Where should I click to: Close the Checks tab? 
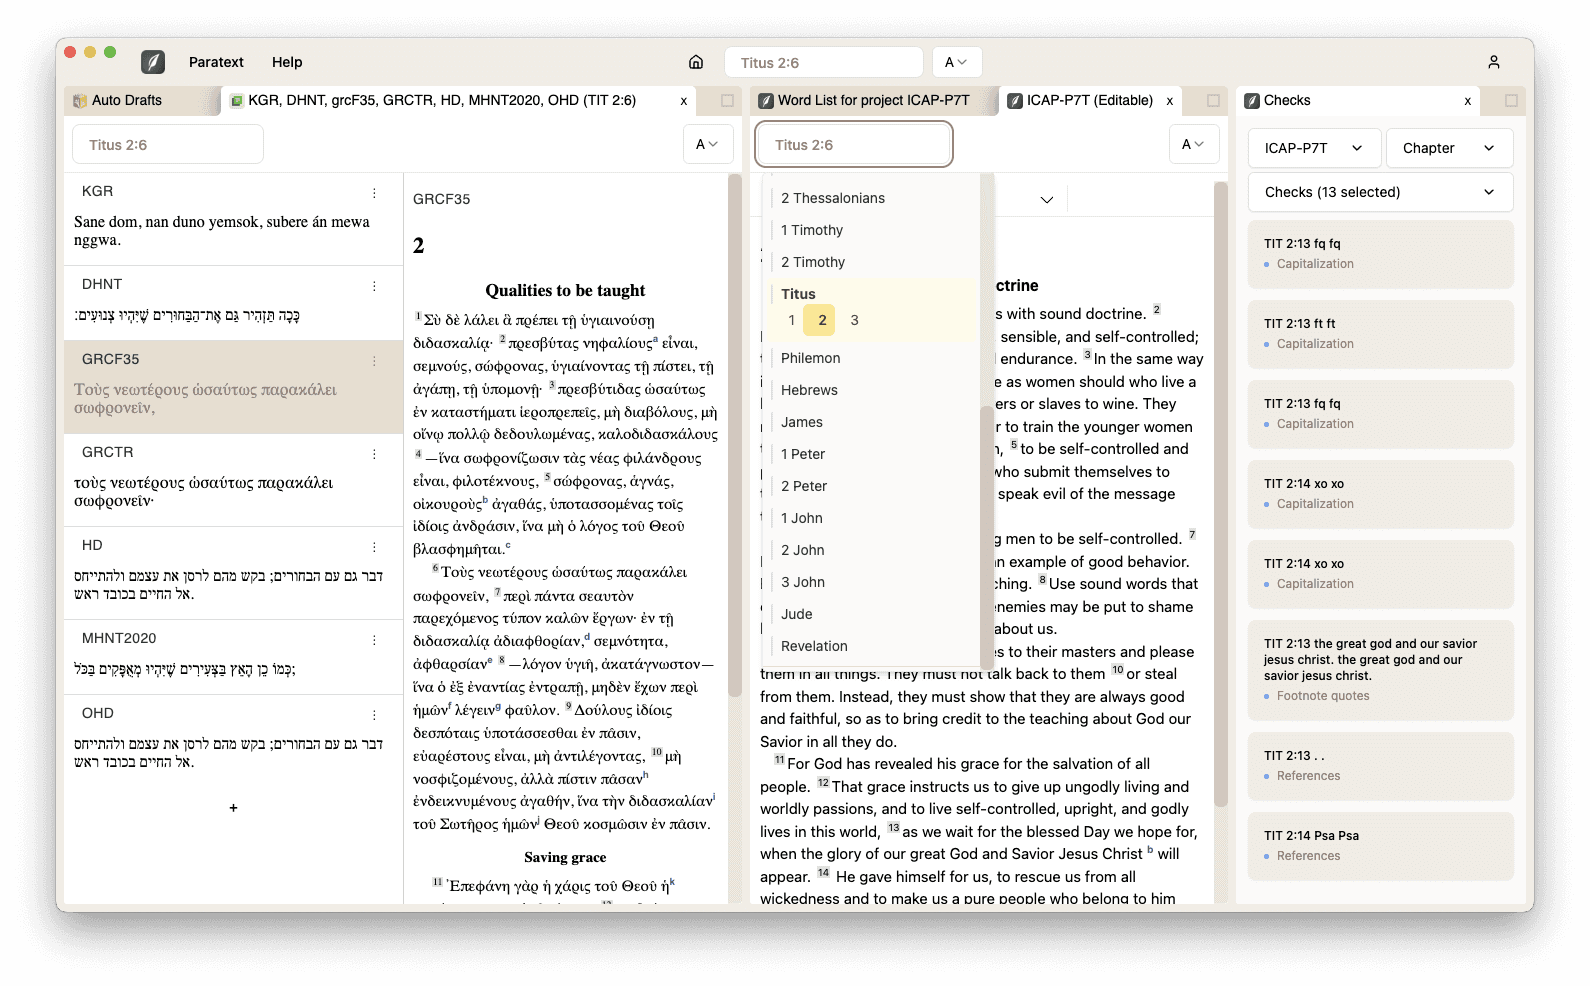click(x=1468, y=101)
